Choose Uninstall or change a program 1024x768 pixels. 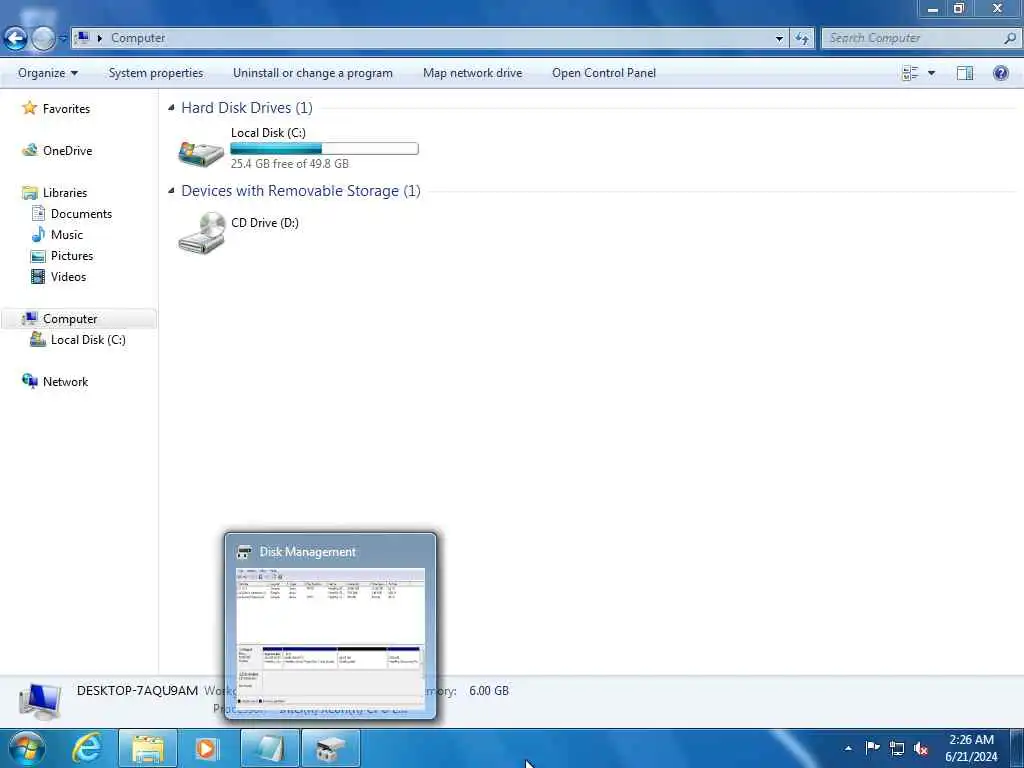point(313,73)
